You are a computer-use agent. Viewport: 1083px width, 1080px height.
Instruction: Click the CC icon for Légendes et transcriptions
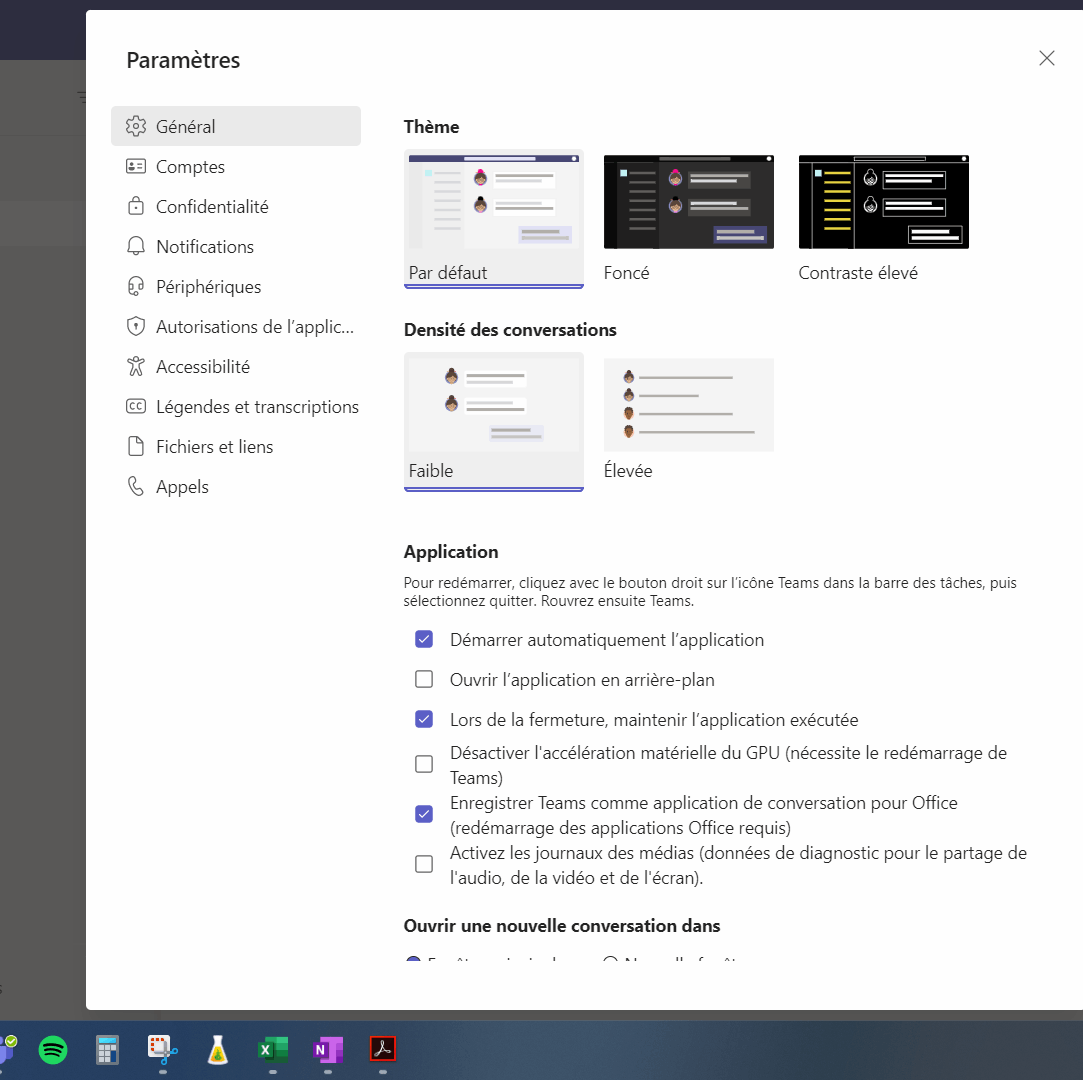[136, 406]
